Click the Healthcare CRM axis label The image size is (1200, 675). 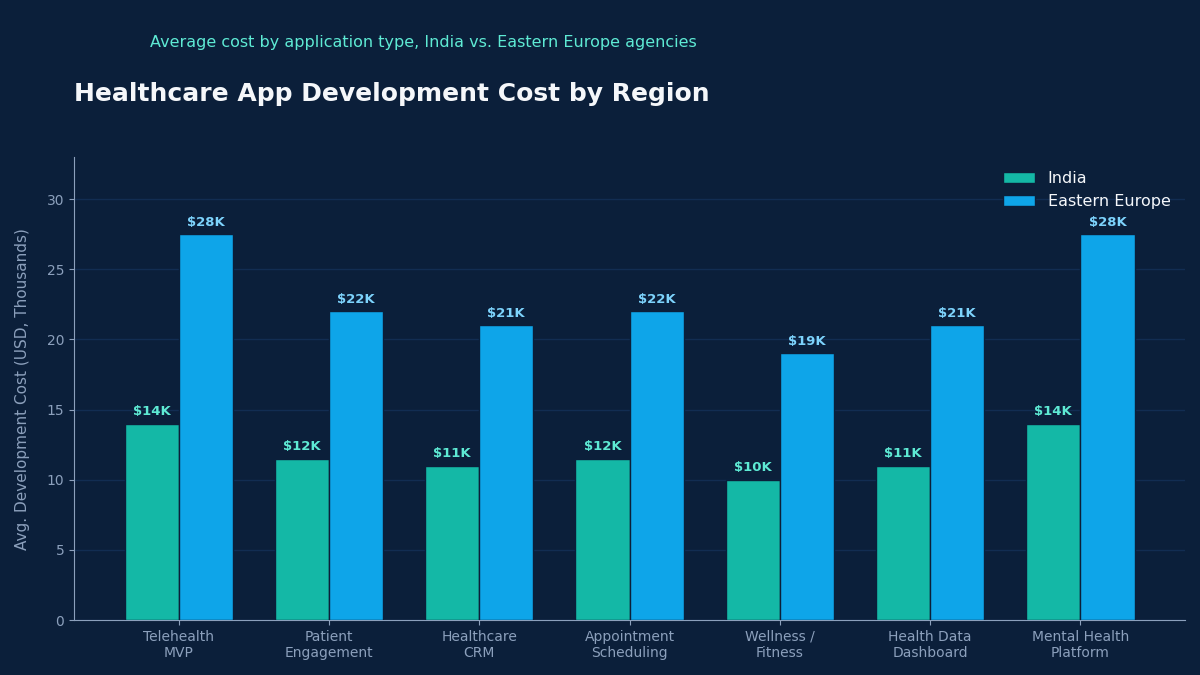click(479, 645)
